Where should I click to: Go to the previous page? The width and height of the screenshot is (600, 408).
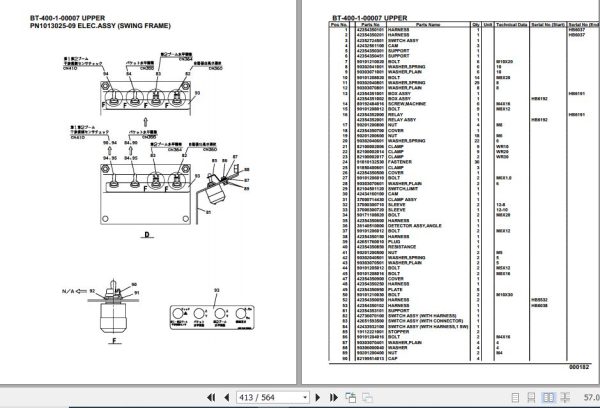point(227,398)
